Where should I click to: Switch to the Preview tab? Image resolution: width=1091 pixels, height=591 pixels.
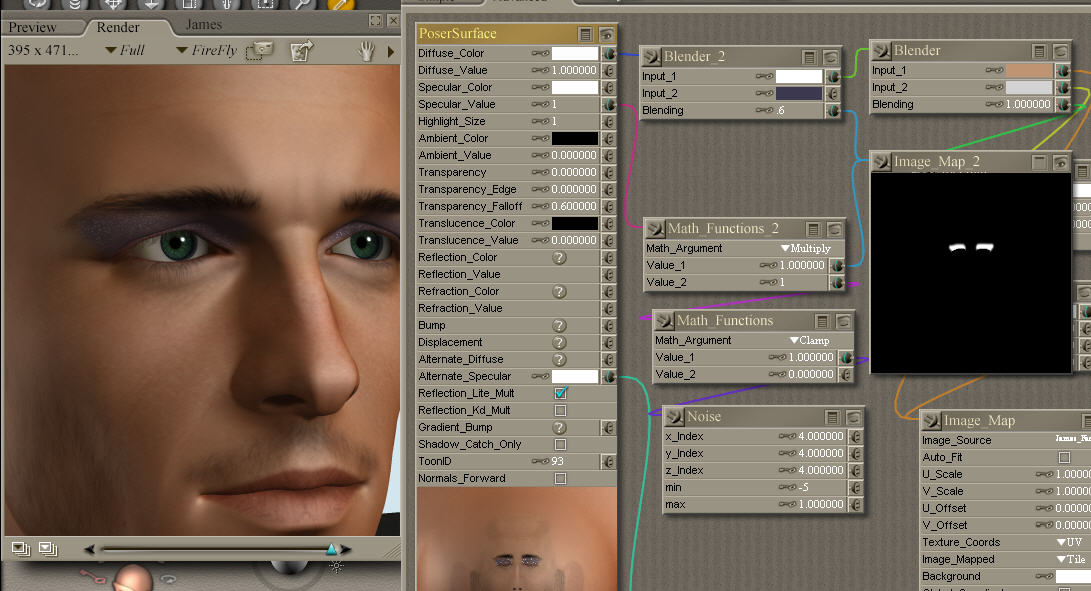tap(33, 27)
